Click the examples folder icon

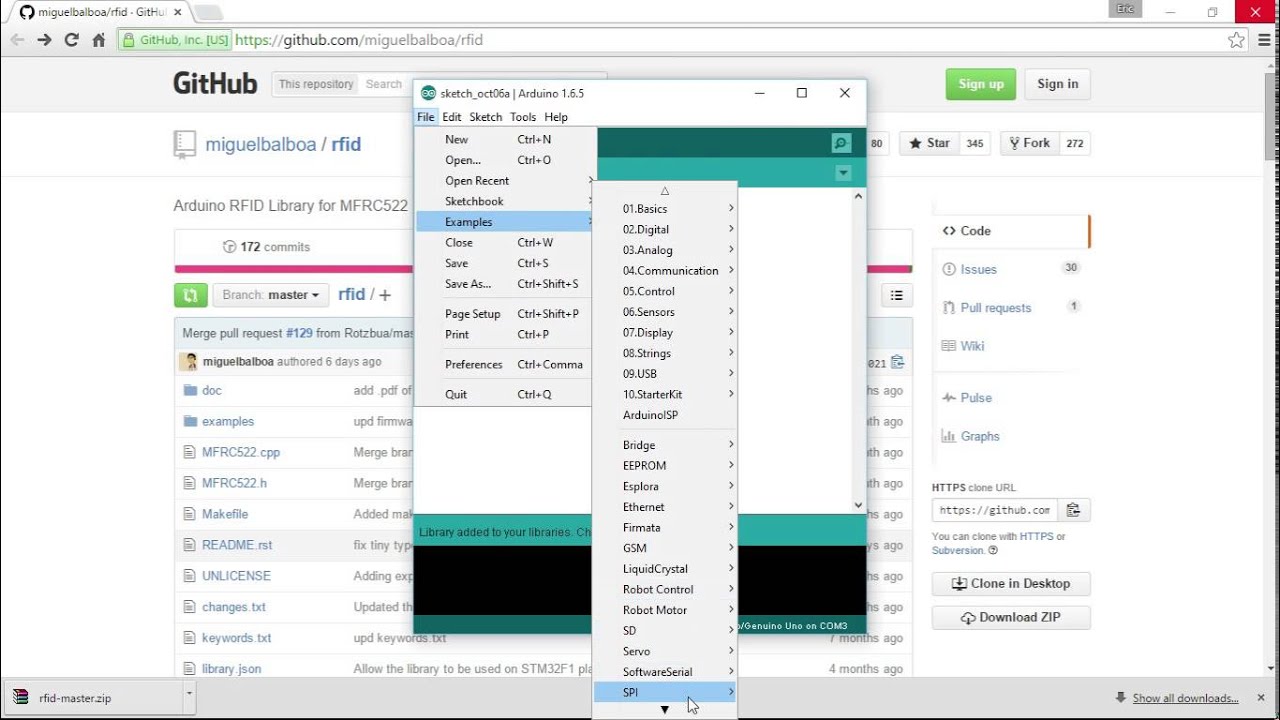coord(190,421)
